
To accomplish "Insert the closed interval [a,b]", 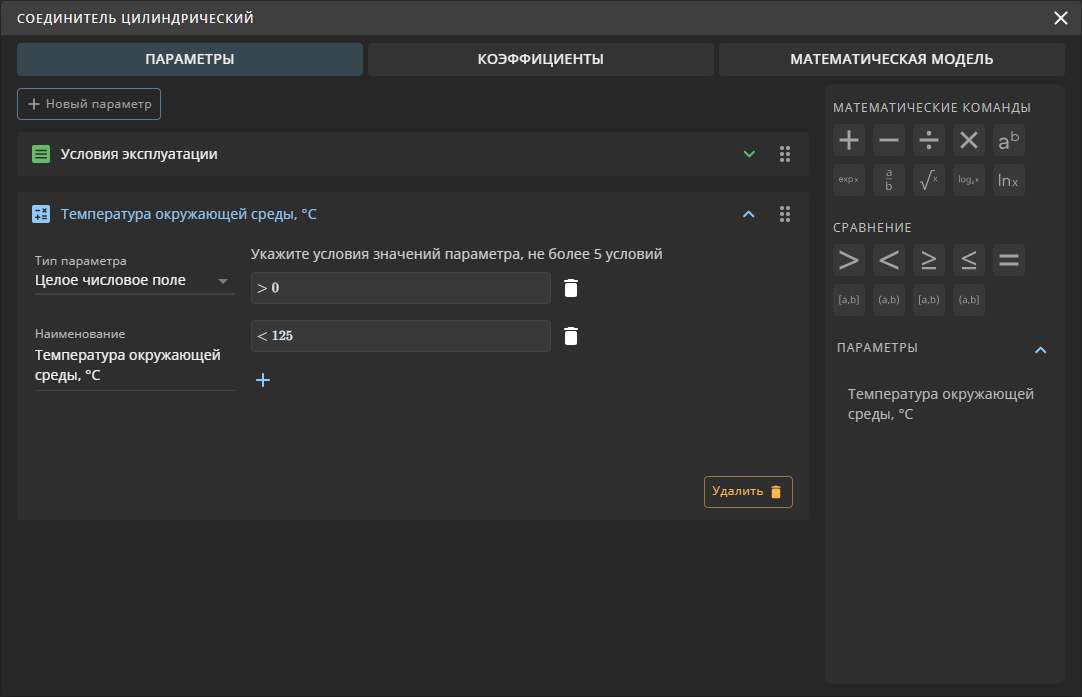I will 849,300.
